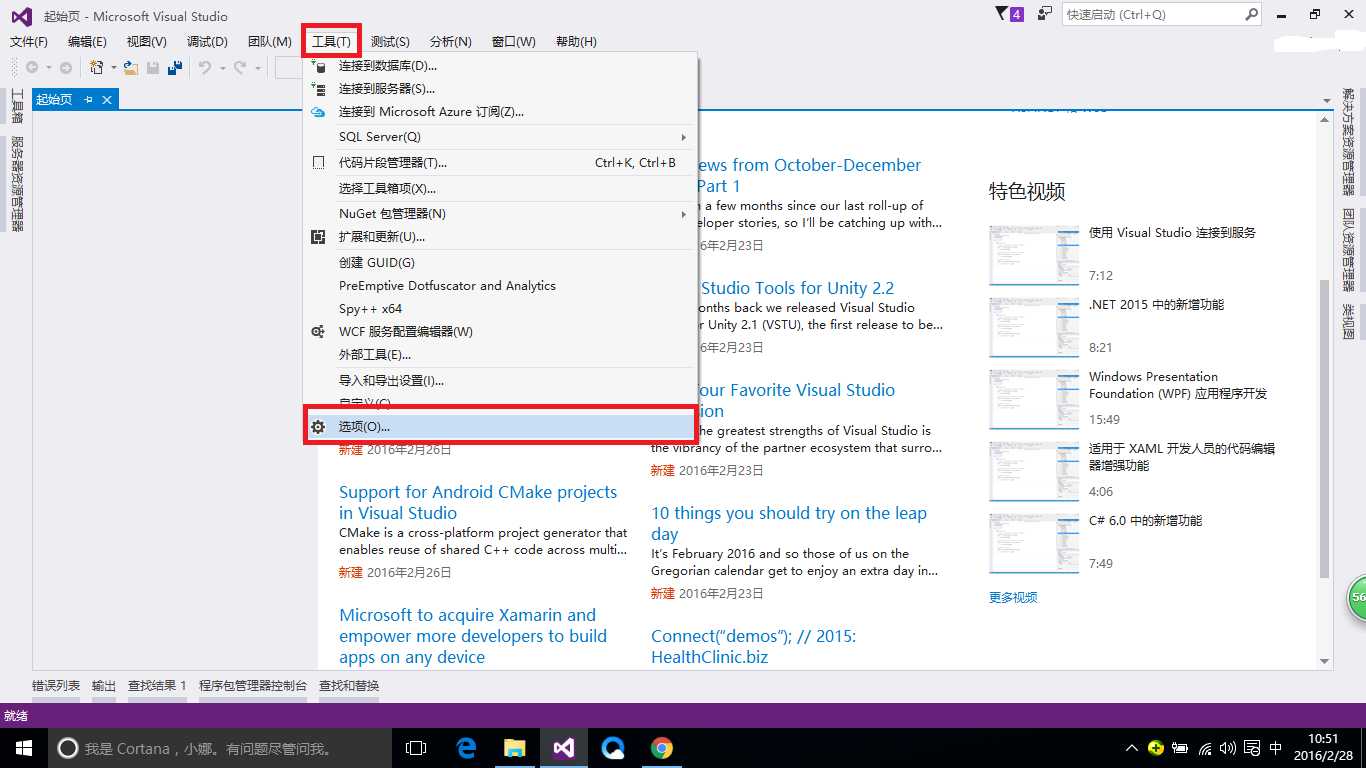Open the 团队(M) menu
1366x768 pixels.
[x=270, y=41]
